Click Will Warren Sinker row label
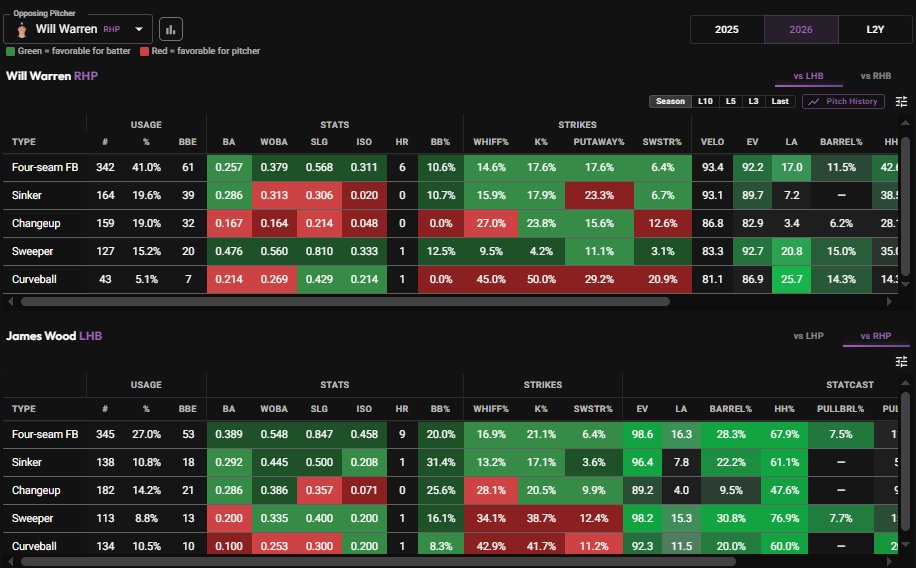The width and height of the screenshot is (916, 568). pyautogui.click(x=27, y=196)
